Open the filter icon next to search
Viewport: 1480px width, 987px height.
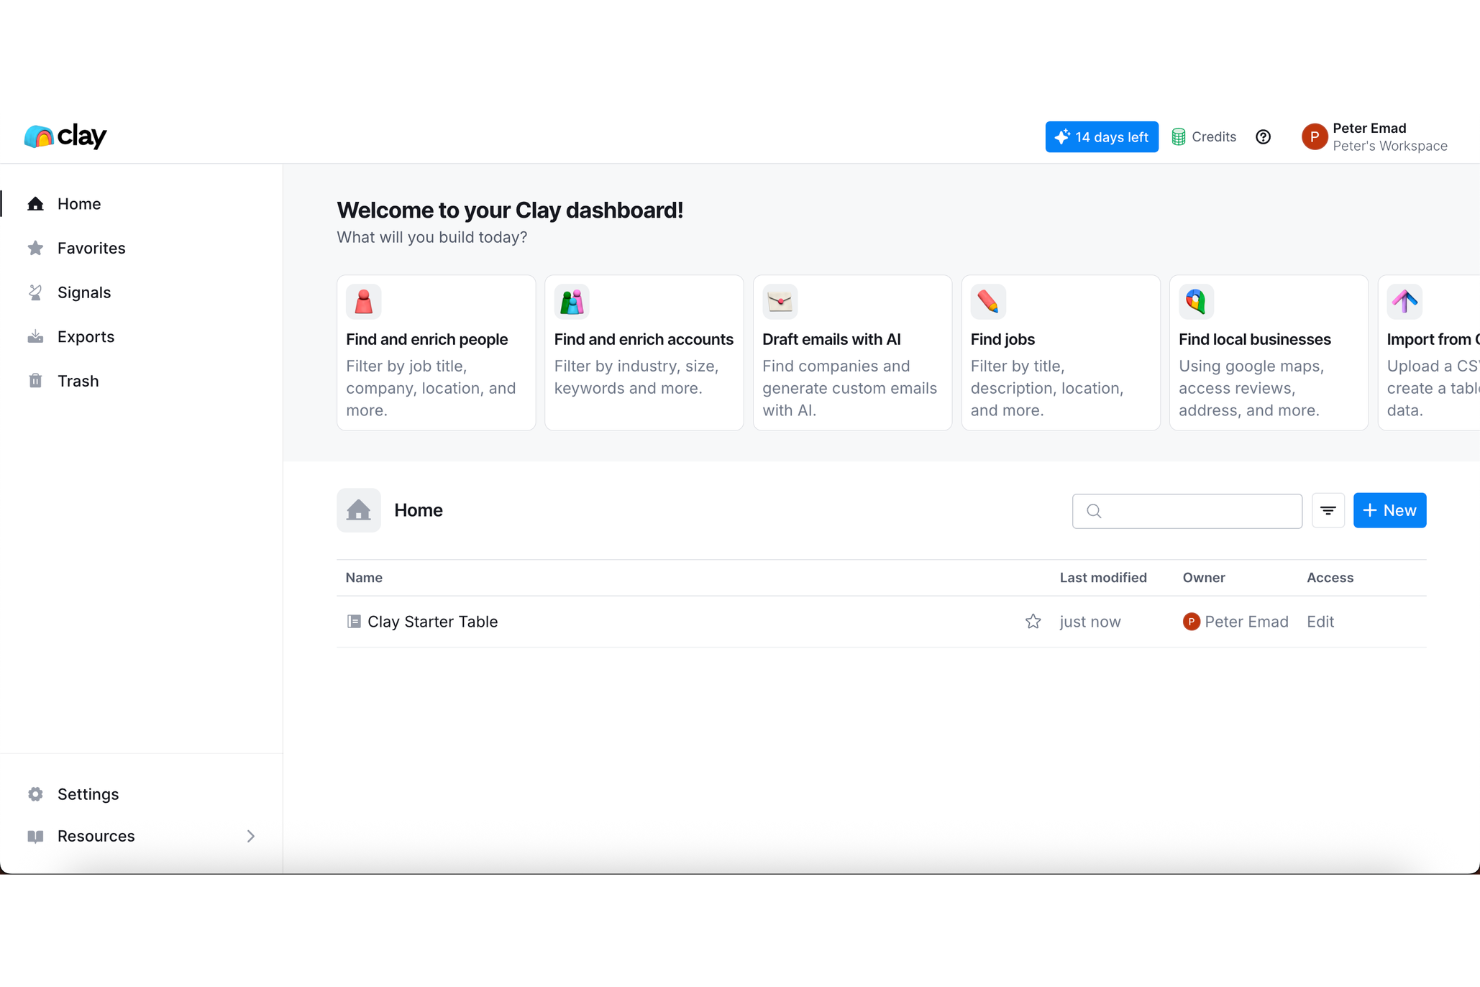point(1328,511)
